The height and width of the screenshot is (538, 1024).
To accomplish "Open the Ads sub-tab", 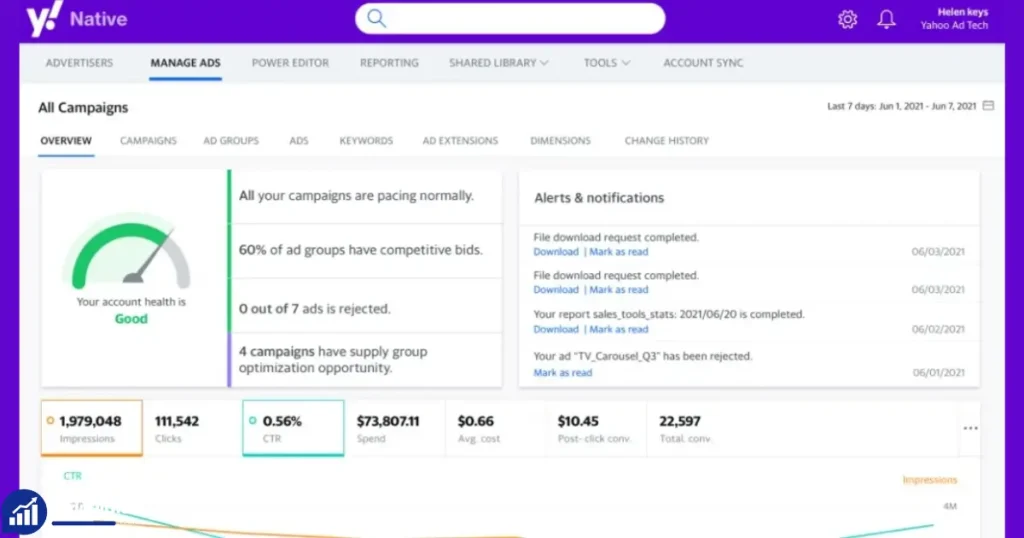I will click(298, 140).
